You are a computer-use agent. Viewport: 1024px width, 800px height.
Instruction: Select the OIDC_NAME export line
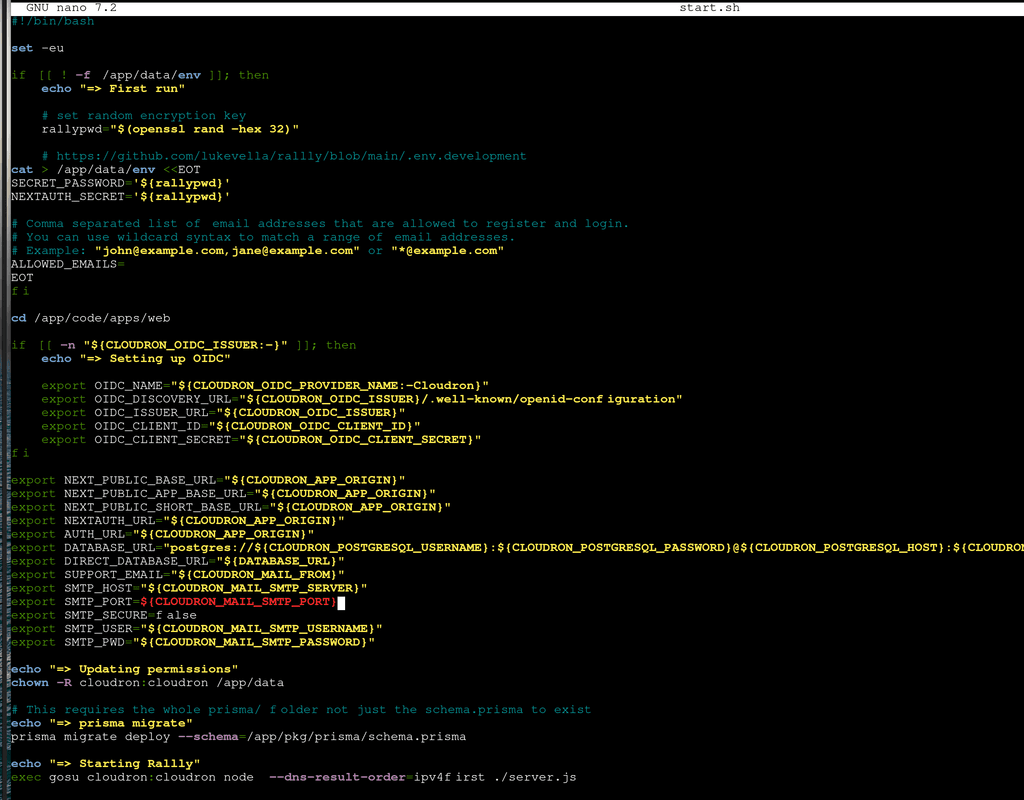click(265, 385)
